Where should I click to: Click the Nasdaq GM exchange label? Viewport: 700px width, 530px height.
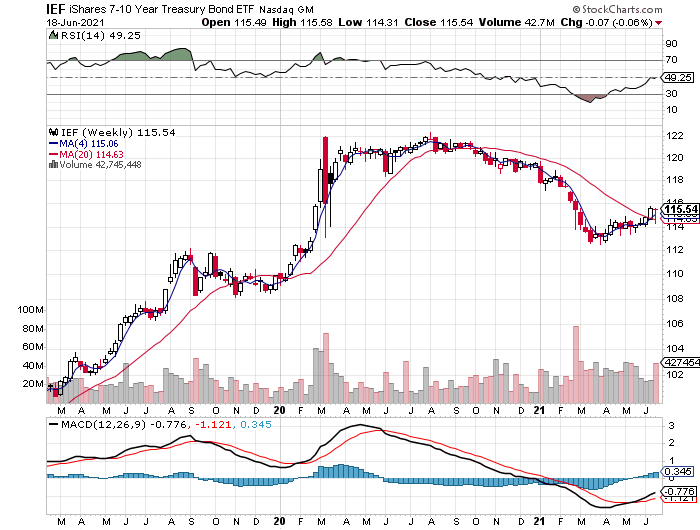(286, 10)
